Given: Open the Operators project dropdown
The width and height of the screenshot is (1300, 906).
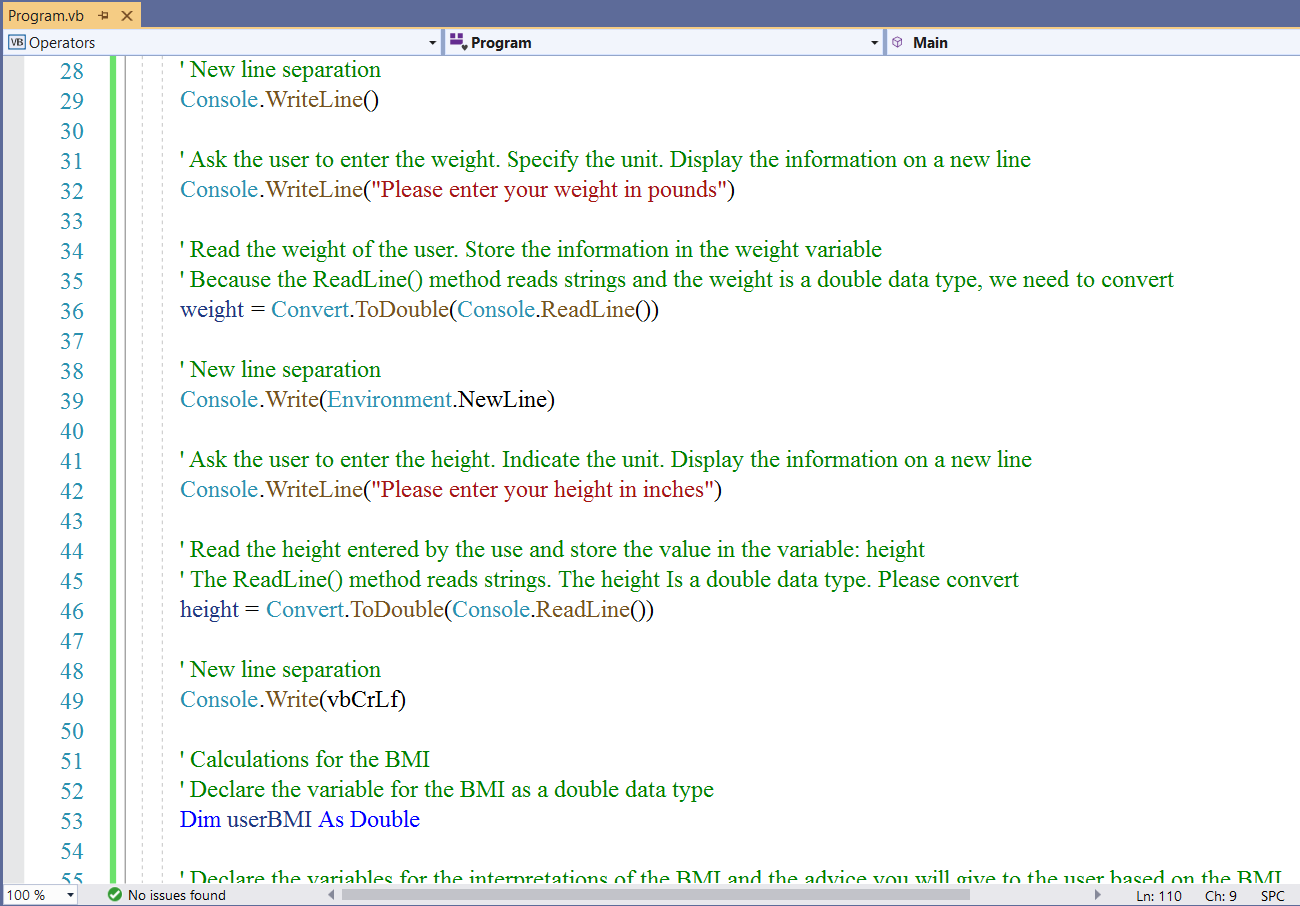Looking at the screenshot, I should click(x=433, y=43).
